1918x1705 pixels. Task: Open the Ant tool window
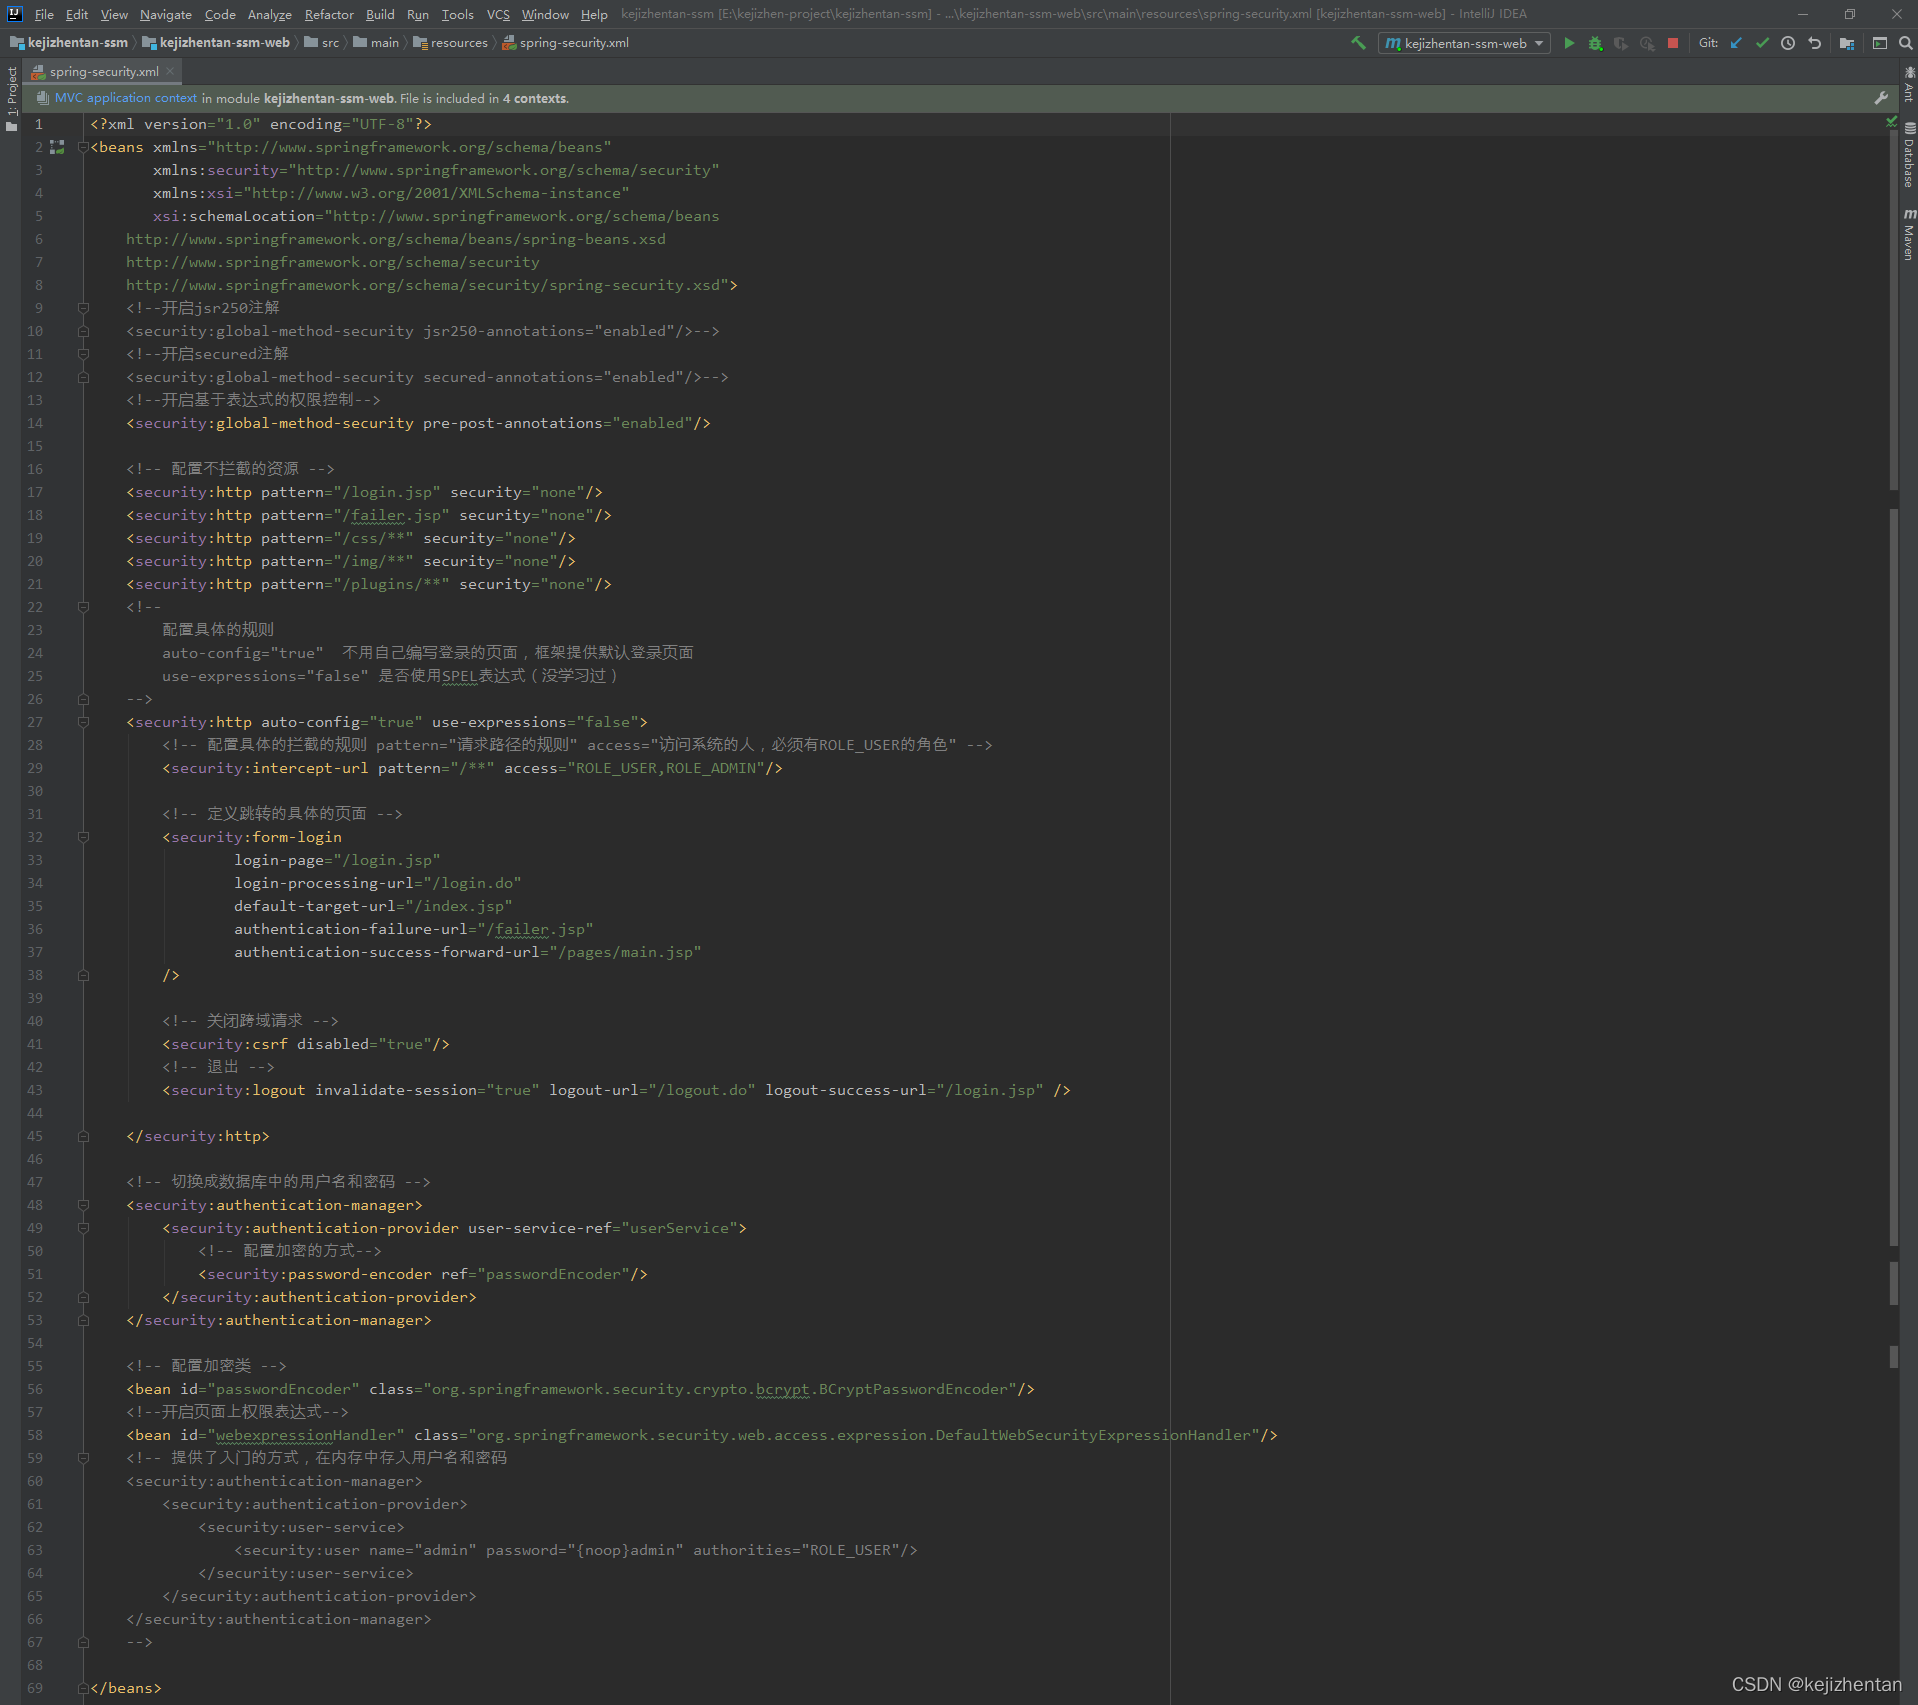pos(1908,85)
